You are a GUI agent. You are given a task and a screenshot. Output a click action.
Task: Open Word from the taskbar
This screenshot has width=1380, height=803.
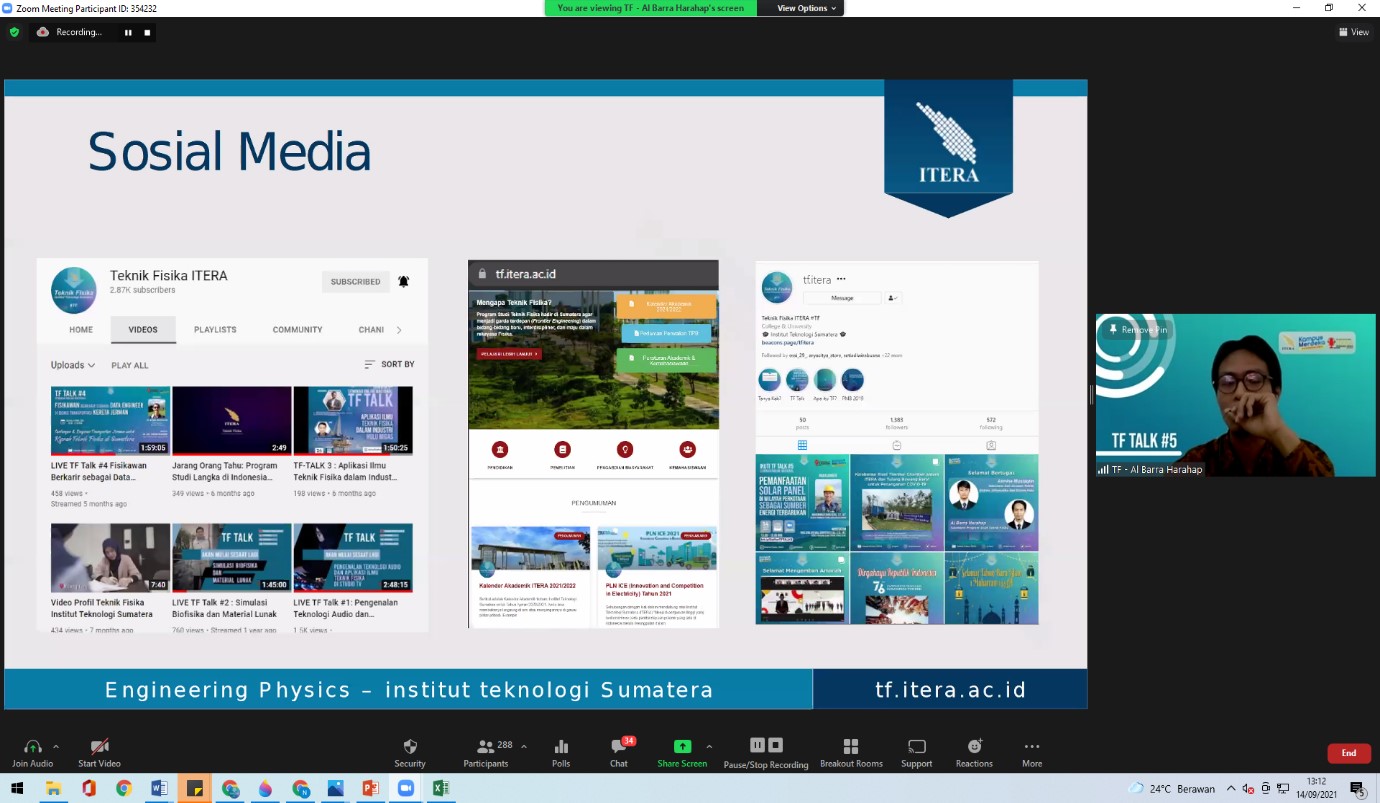coord(159,788)
